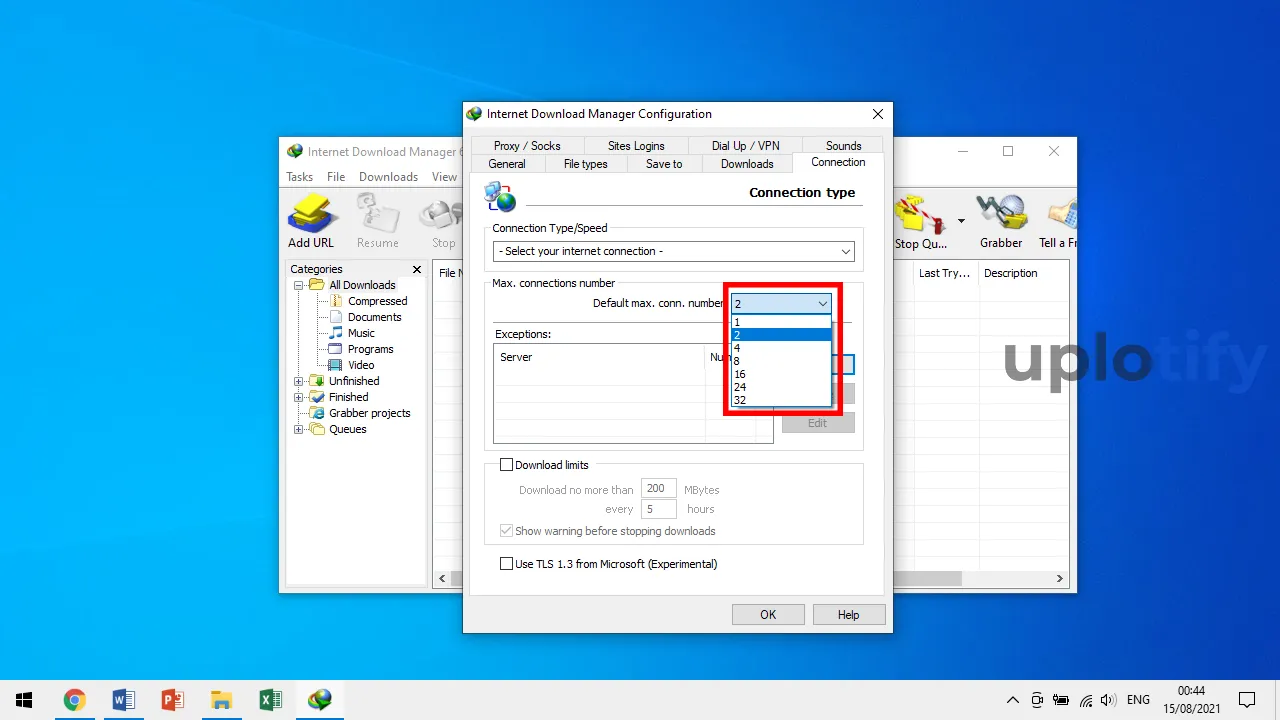Viewport: 1280px width, 720px height.
Task: Click OK in the Configuration dialog
Action: (768, 614)
